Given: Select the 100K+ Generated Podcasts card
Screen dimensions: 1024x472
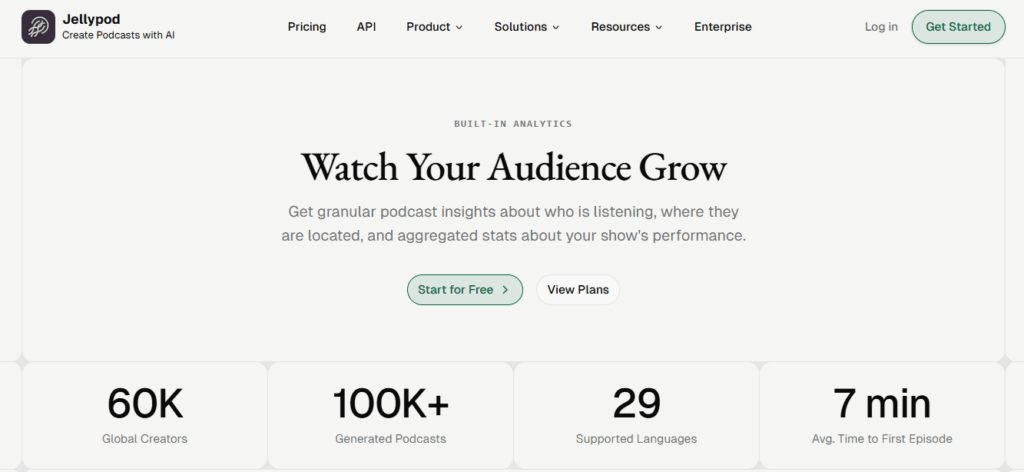Looking at the screenshot, I should (390, 415).
